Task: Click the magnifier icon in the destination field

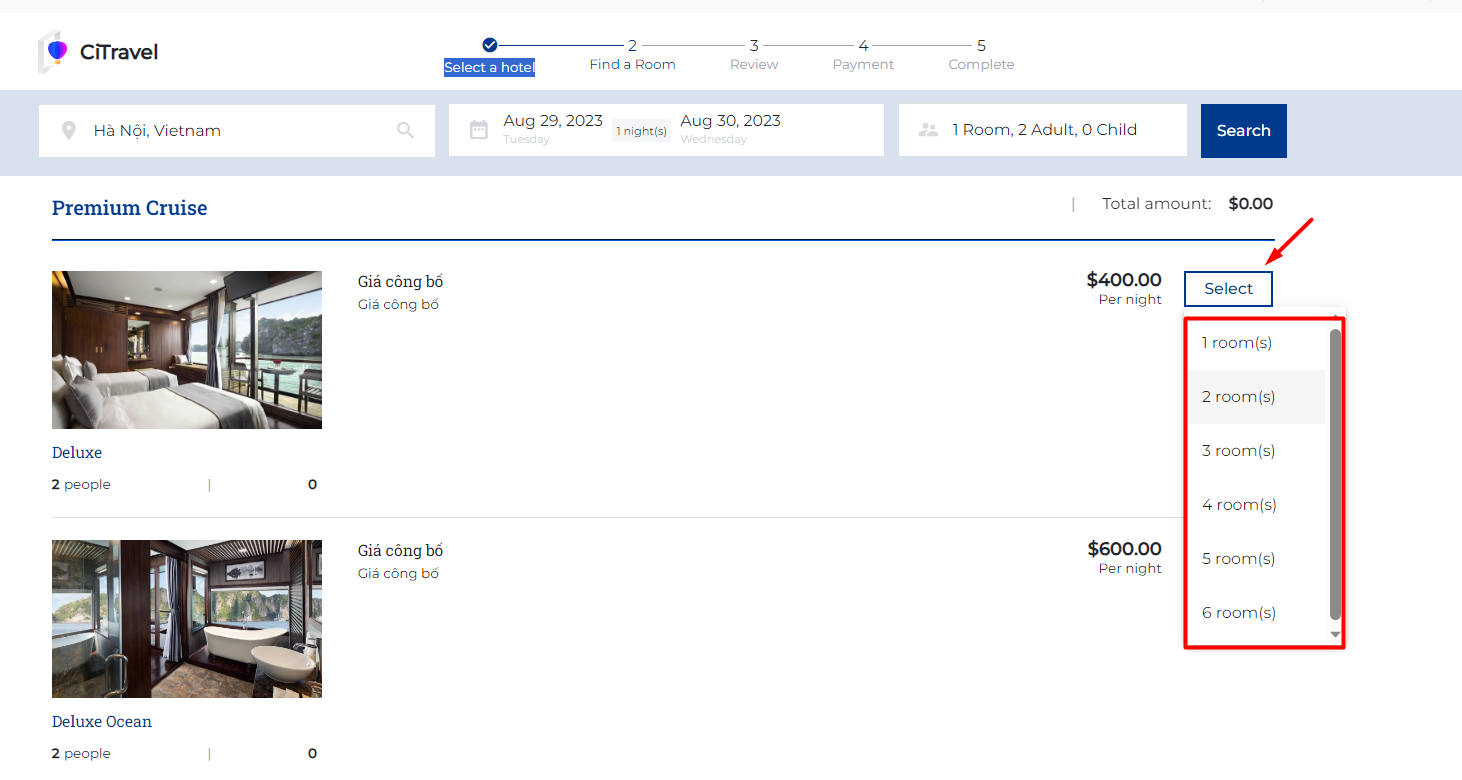Action: click(x=405, y=130)
